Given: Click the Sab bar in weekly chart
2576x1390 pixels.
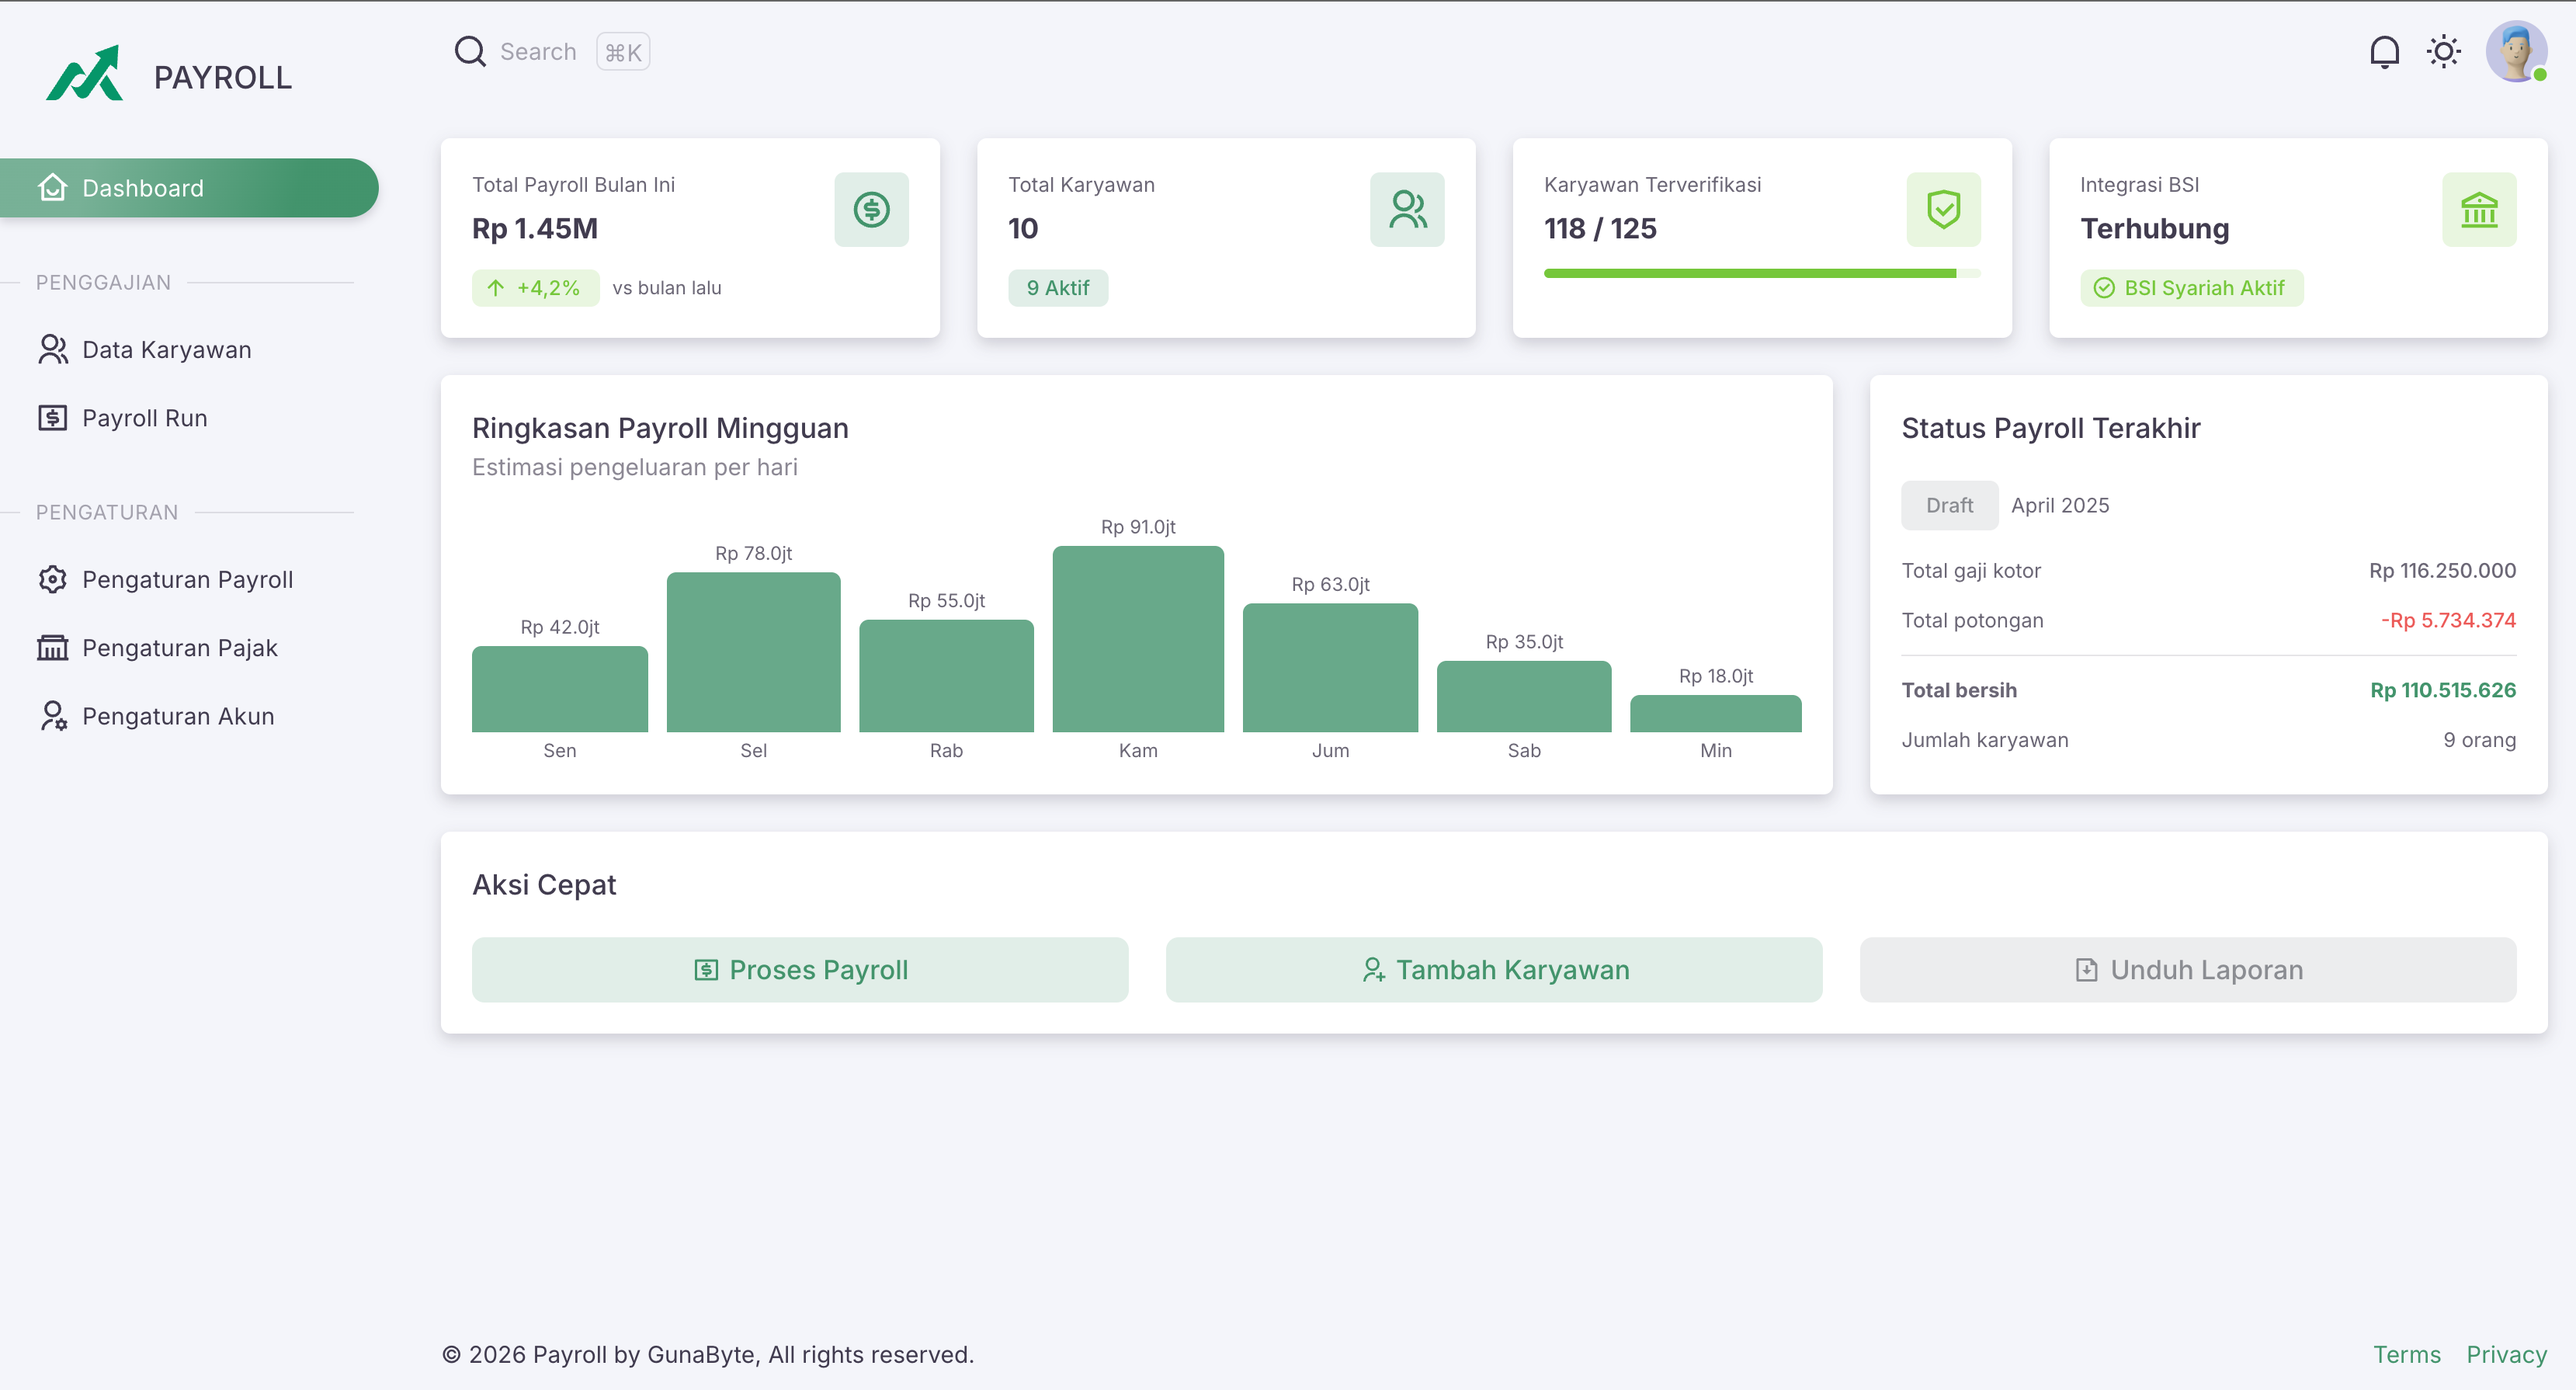Looking at the screenshot, I should click(1524, 696).
